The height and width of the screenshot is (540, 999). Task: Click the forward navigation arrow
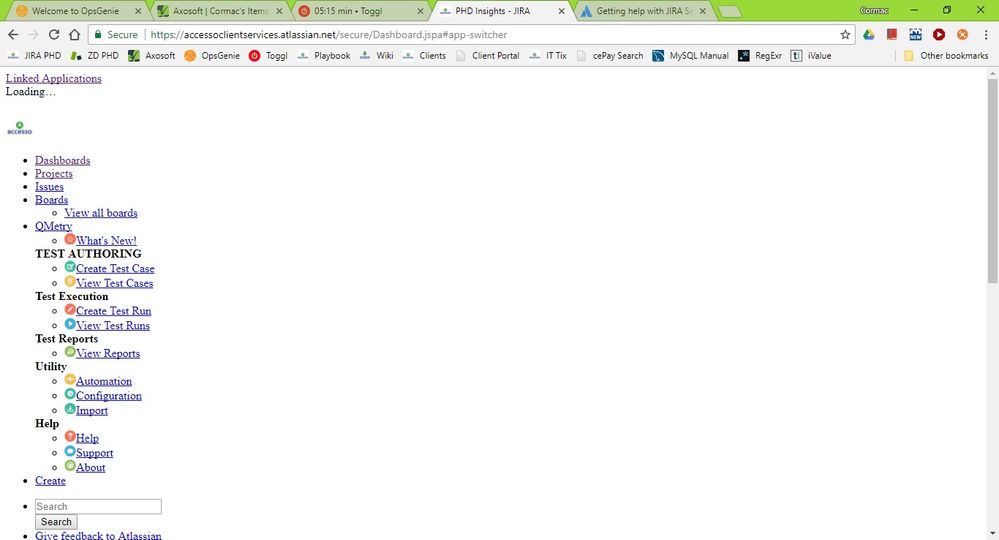coord(34,34)
